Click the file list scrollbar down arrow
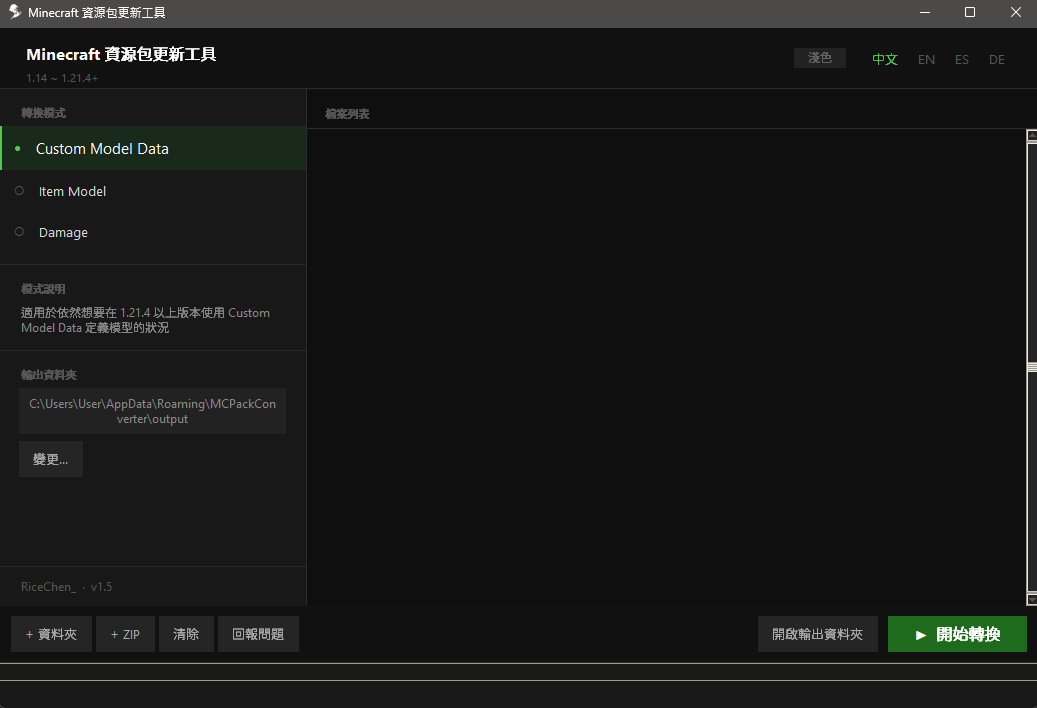Screen dimensions: 1037x708 (x=1032, y=600)
